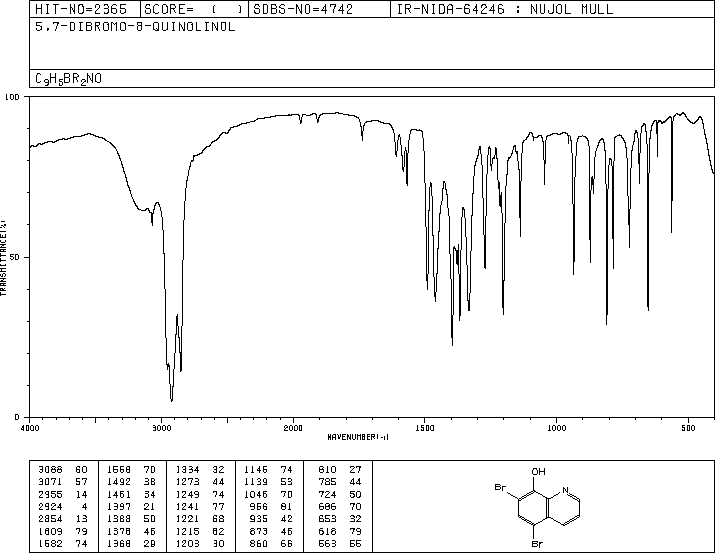The height and width of the screenshot is (553, 715).
Task: Select peak table entry 724
Action: [340, 494]
